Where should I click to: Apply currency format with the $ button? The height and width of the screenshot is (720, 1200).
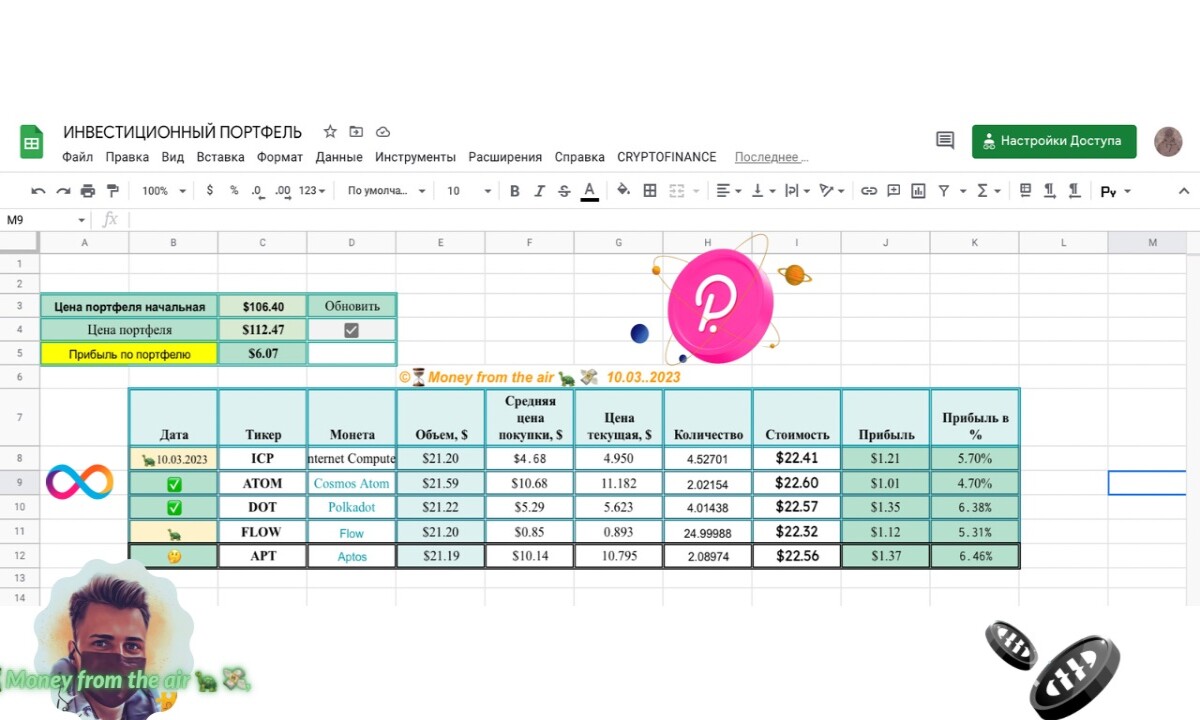click(209, 190)
